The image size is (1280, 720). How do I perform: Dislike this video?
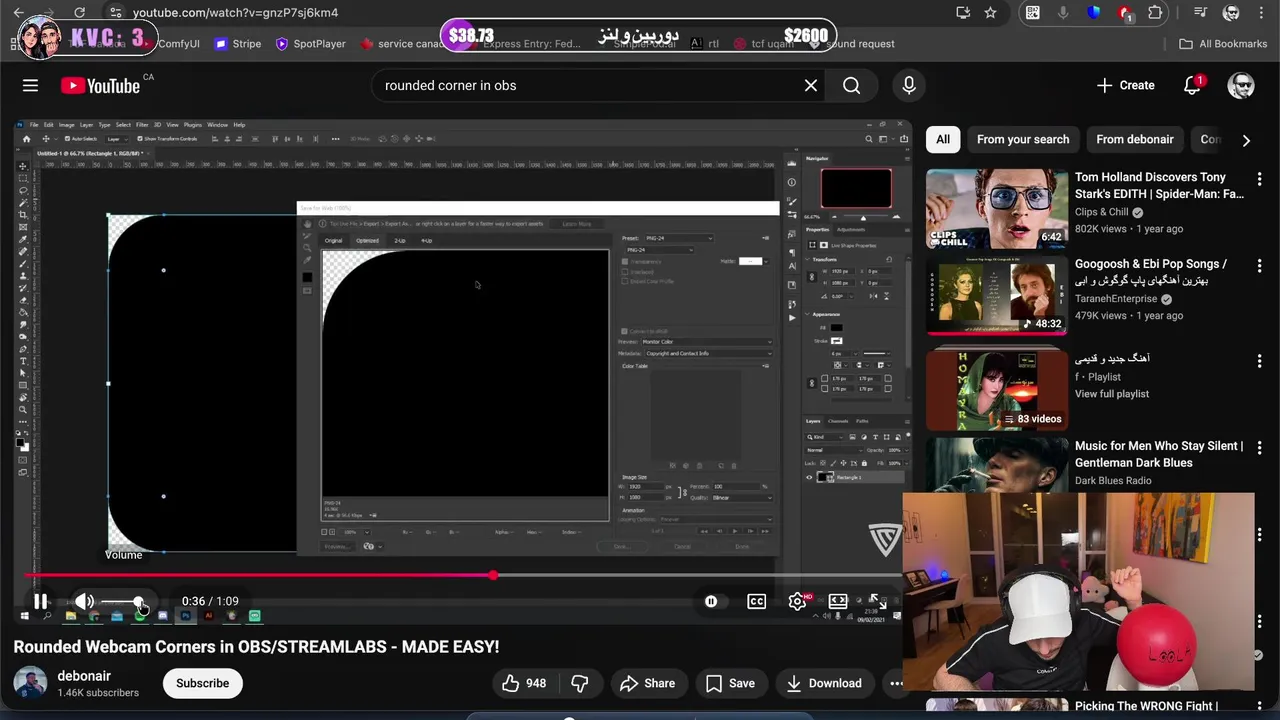[x=580, y=683]
